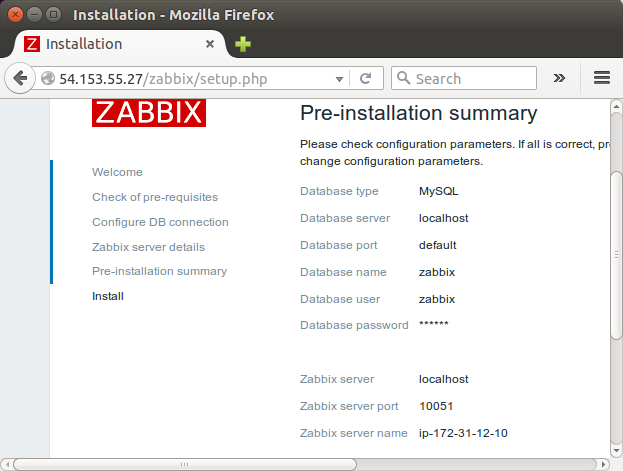This screenshot has width=623, height=471.
Task: Open the Zabbix server details step
Action: [148, 247]
